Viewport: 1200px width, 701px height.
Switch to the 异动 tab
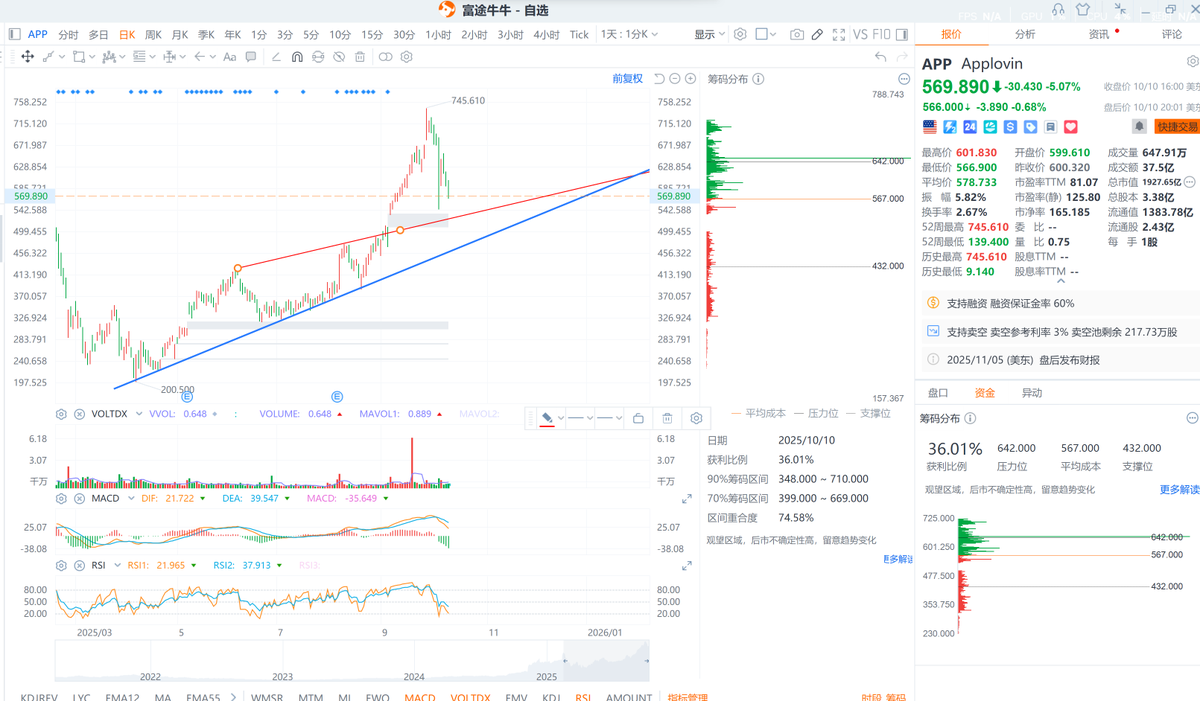click(1032, 393)
